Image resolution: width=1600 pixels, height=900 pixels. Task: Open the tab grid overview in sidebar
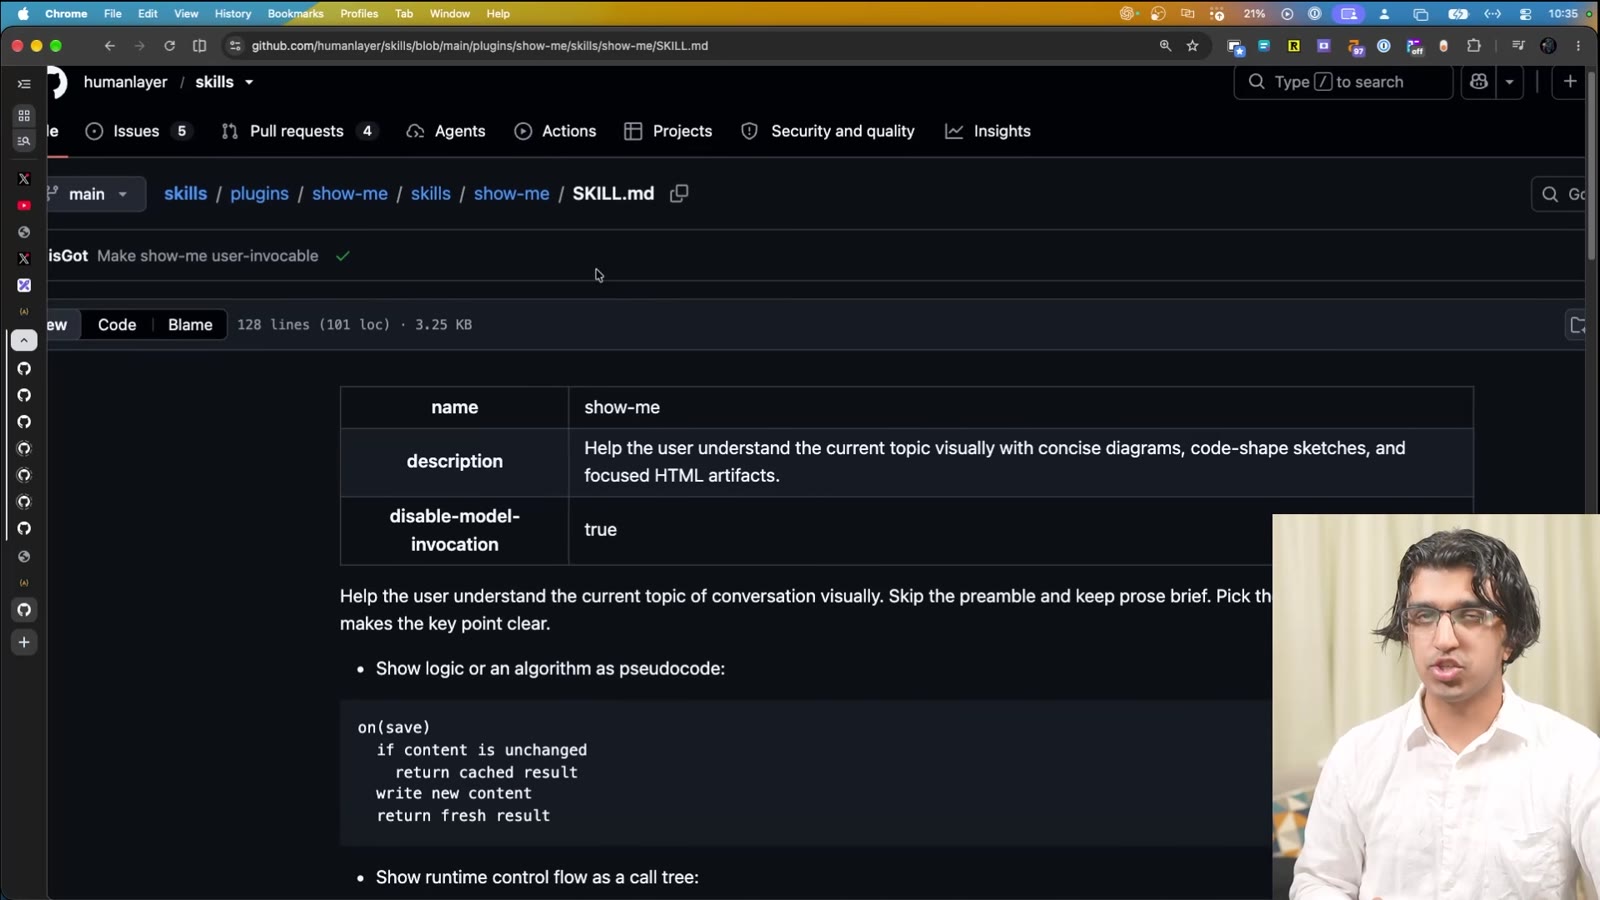tap(24, 116)
